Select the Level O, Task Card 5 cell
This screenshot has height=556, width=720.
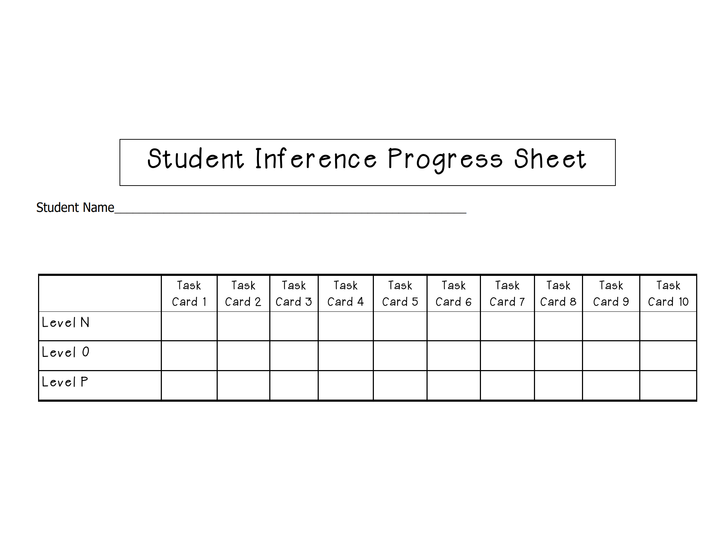tap(400, 355)
